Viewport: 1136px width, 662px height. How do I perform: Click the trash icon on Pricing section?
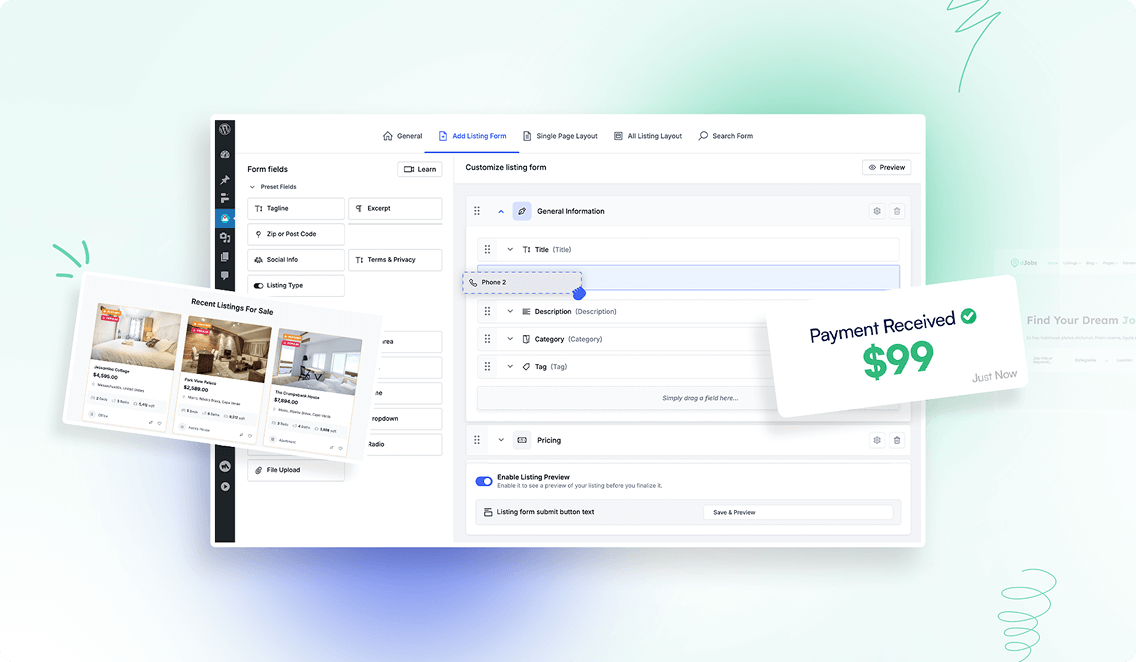[897, 440]
